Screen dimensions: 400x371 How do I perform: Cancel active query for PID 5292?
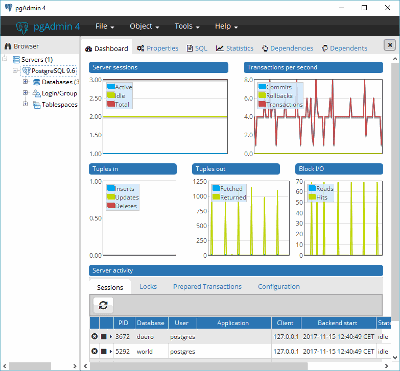tap(104, 351)
